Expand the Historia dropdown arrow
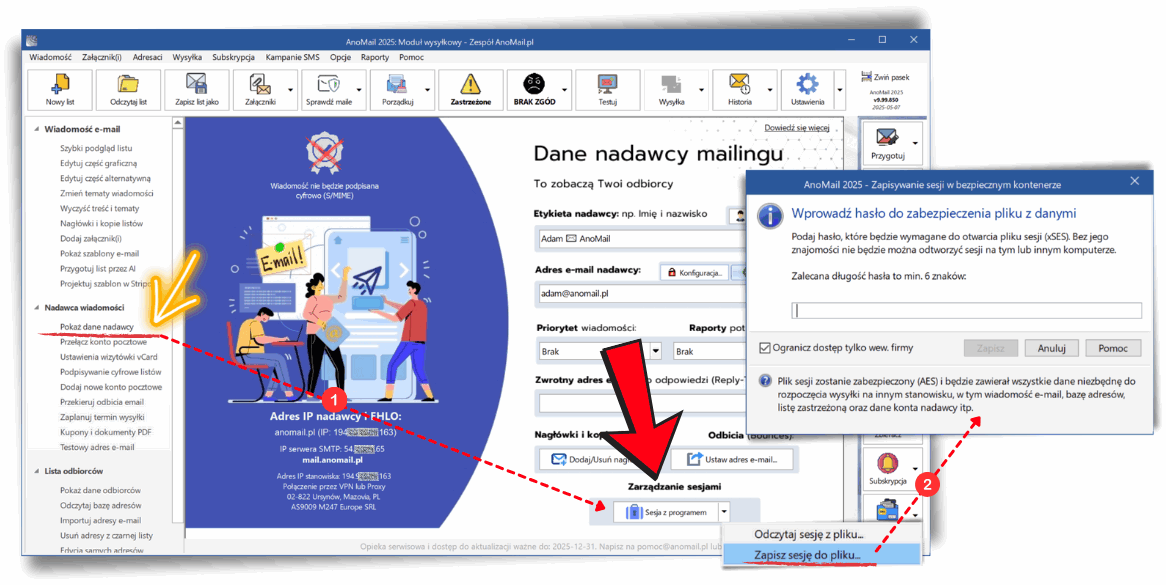This screenshot has width=1166, height=585. pos(770,90)
